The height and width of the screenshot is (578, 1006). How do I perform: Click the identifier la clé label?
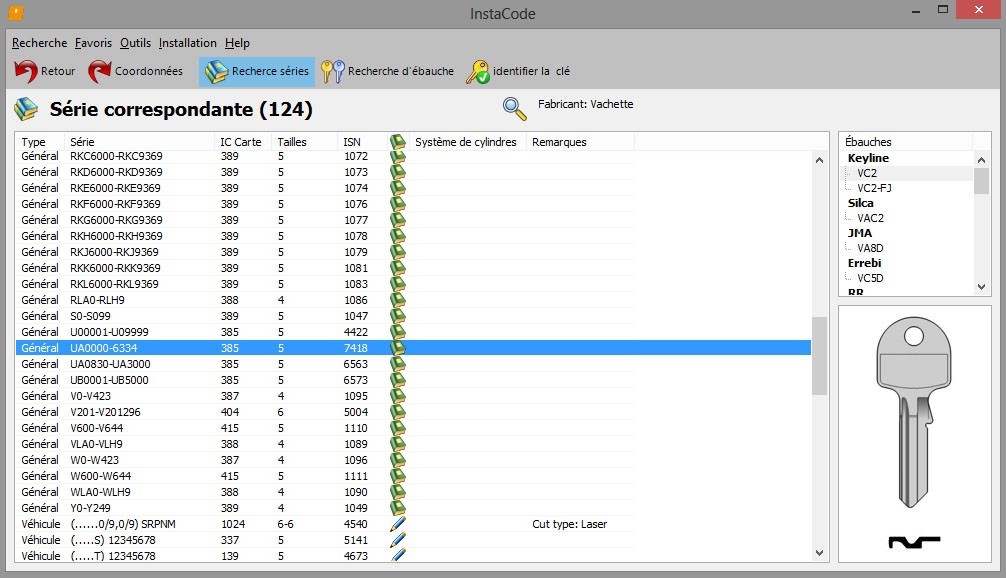point(531,71)
